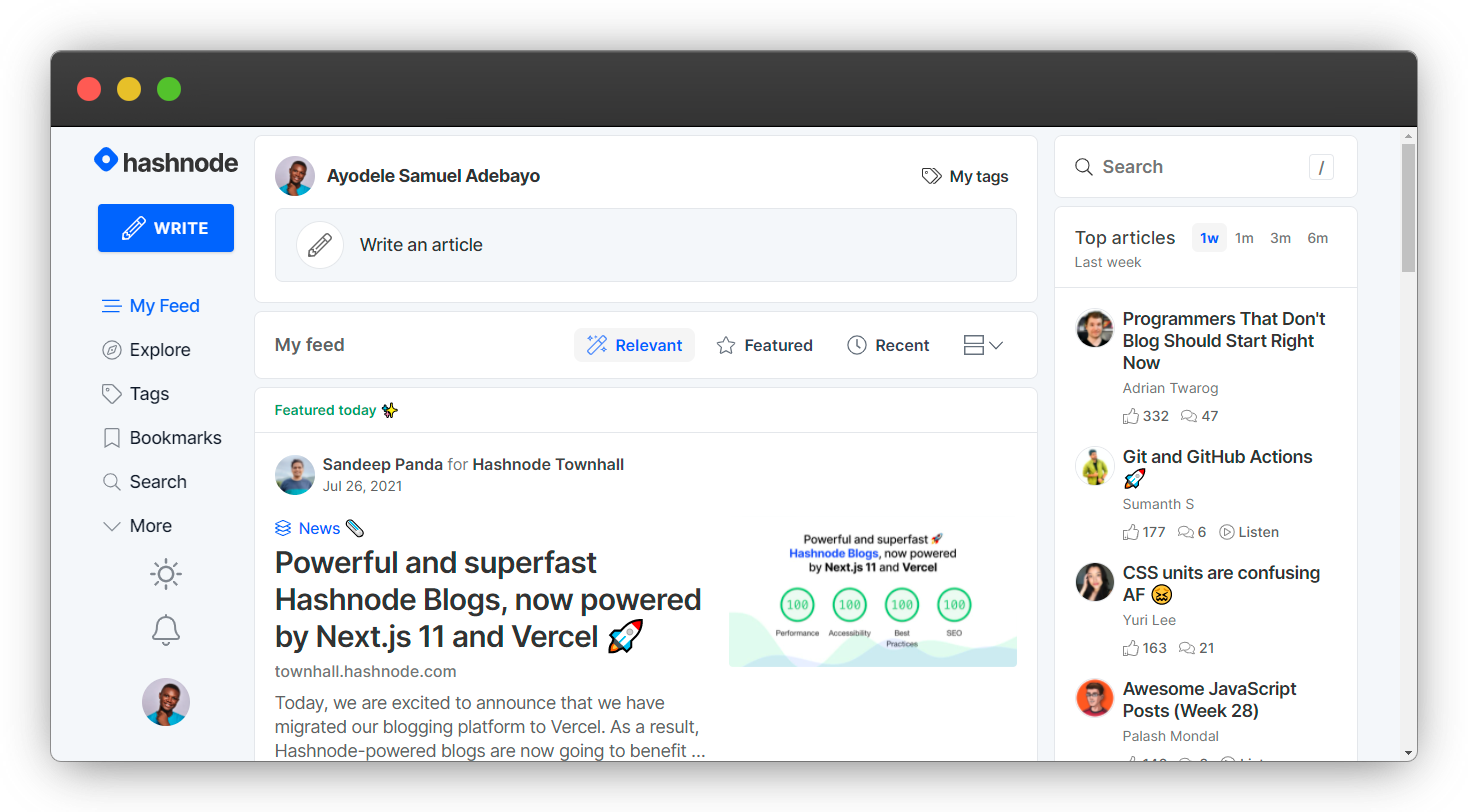The height and width of the screenshot is (812, 1468).
Task: Open Palash Mondal's avatar
Action: point(1095,698)
